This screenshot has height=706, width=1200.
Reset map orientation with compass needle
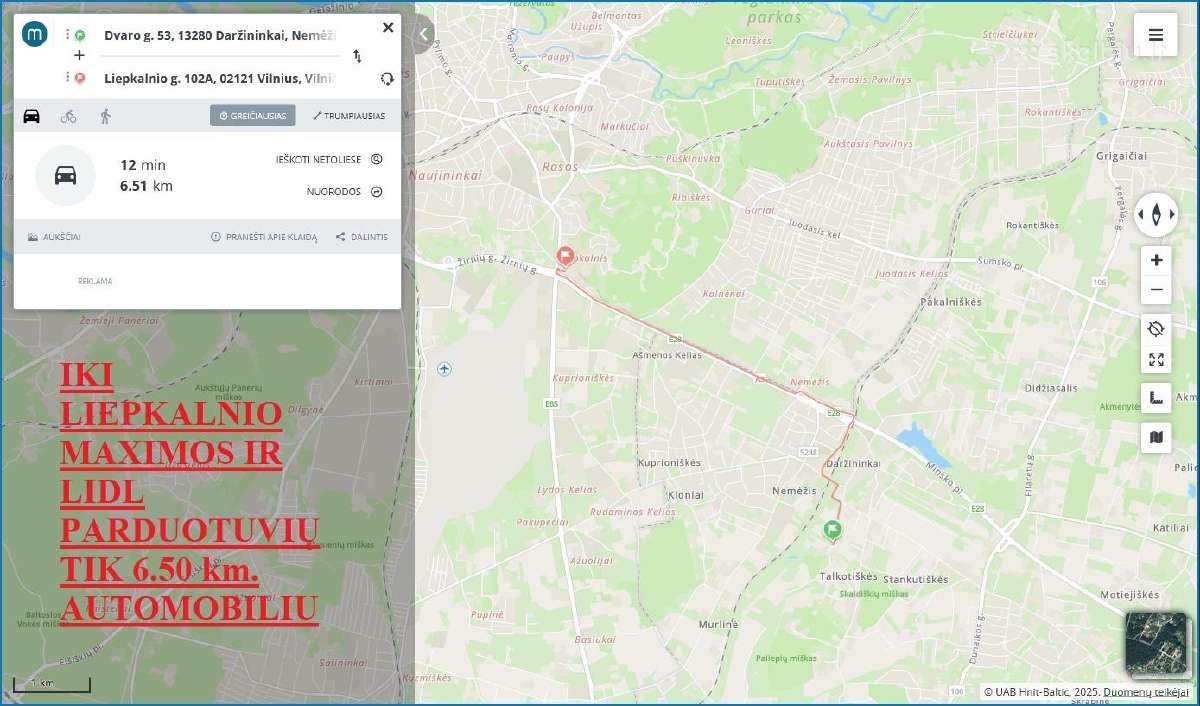pos(1156,214)
